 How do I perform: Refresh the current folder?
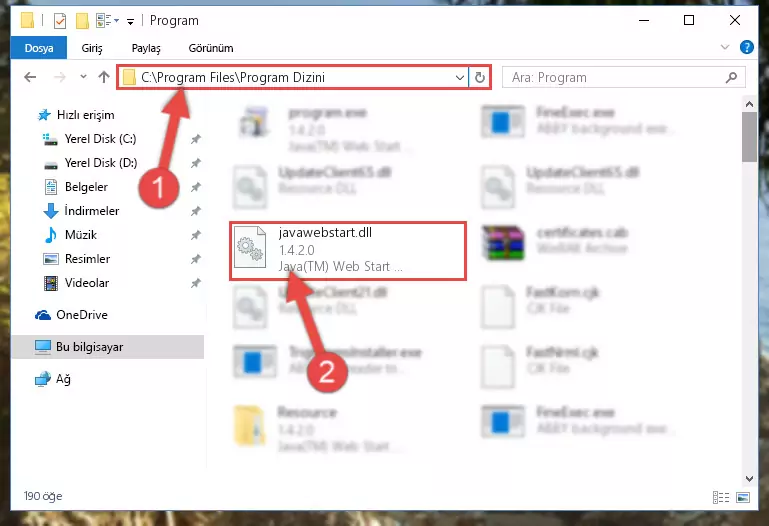point(480,77)
